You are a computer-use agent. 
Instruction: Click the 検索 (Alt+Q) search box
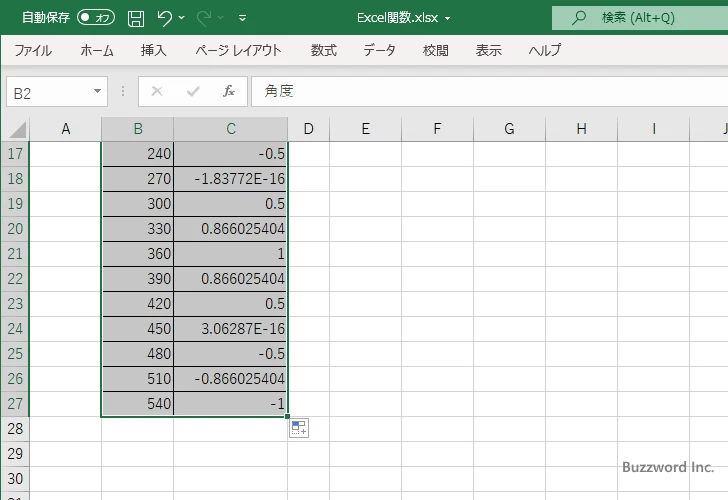coord(640,18)
